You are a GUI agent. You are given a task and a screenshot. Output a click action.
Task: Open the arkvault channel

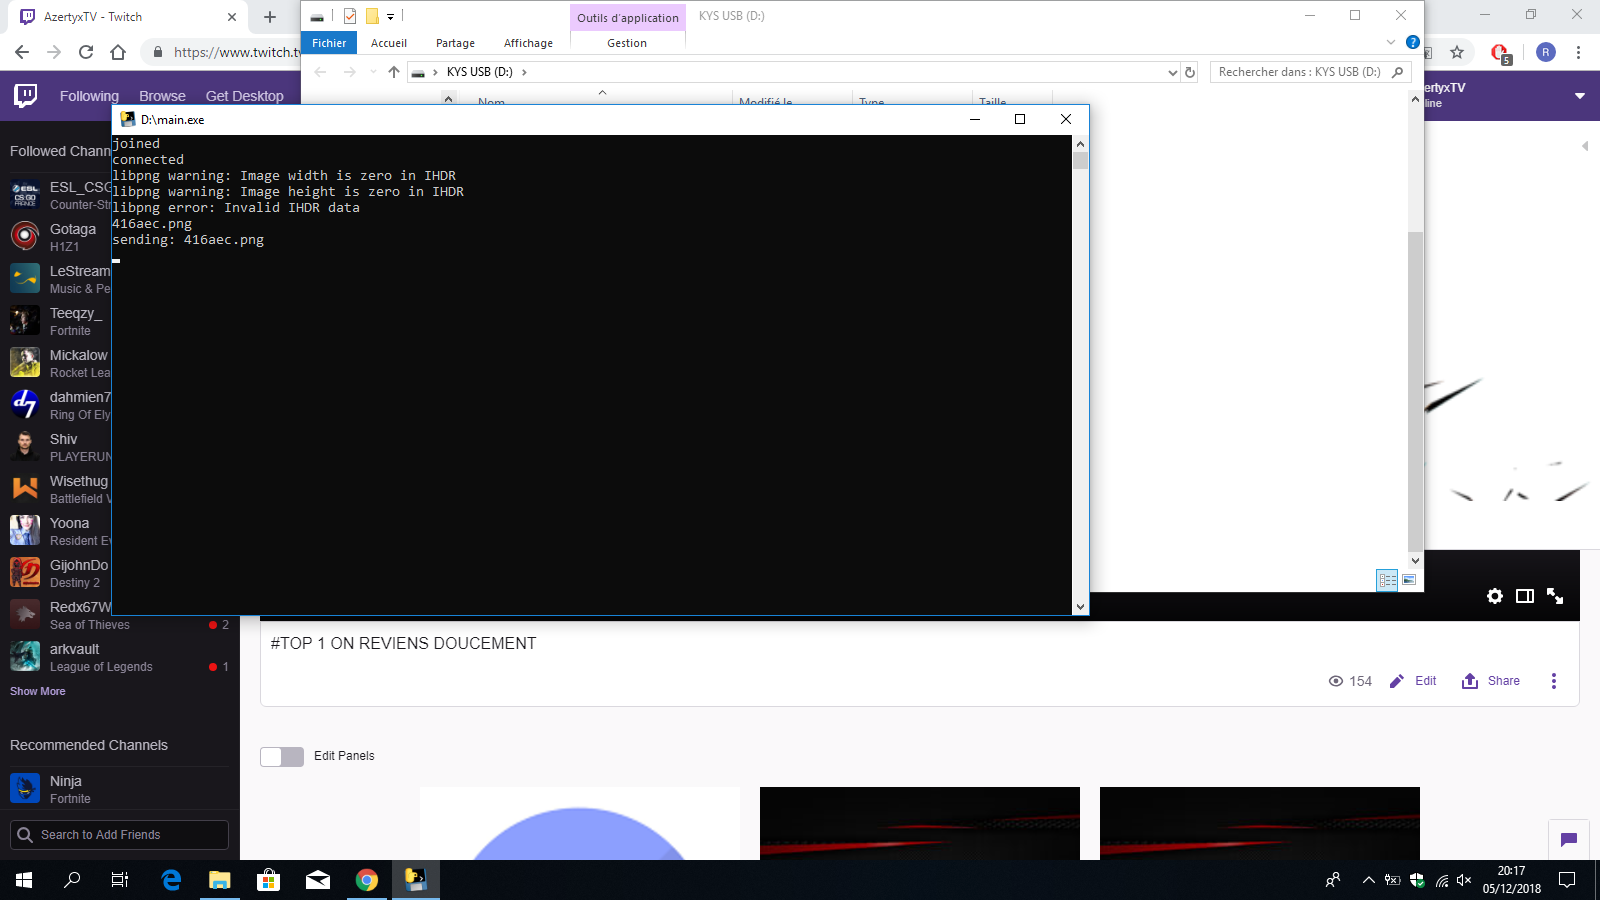point(120,657)
